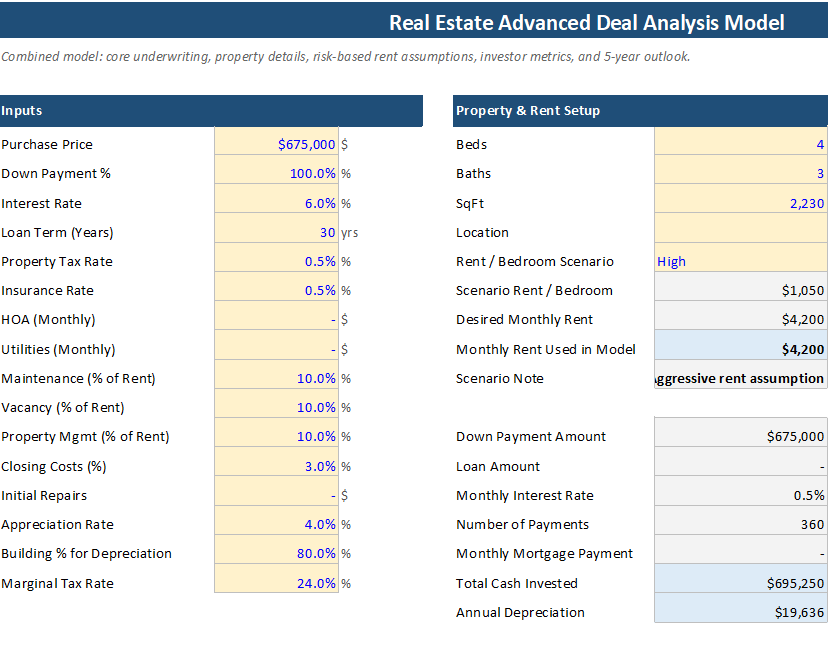Click the Down Payment % value cell
Viewport: 830px width, 649px height.
pyautogui.click(x=276, y=173)
